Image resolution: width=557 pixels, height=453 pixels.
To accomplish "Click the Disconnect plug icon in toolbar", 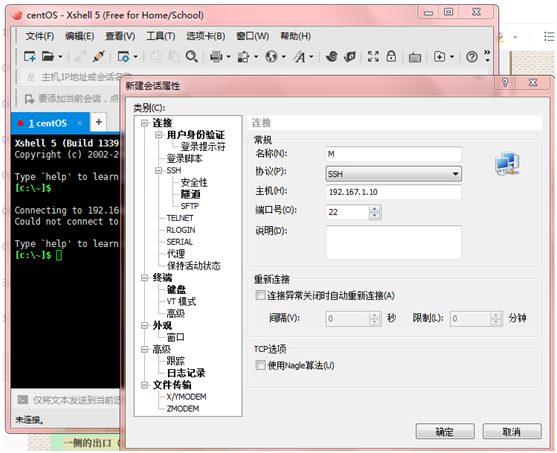I will pos(98,56).
